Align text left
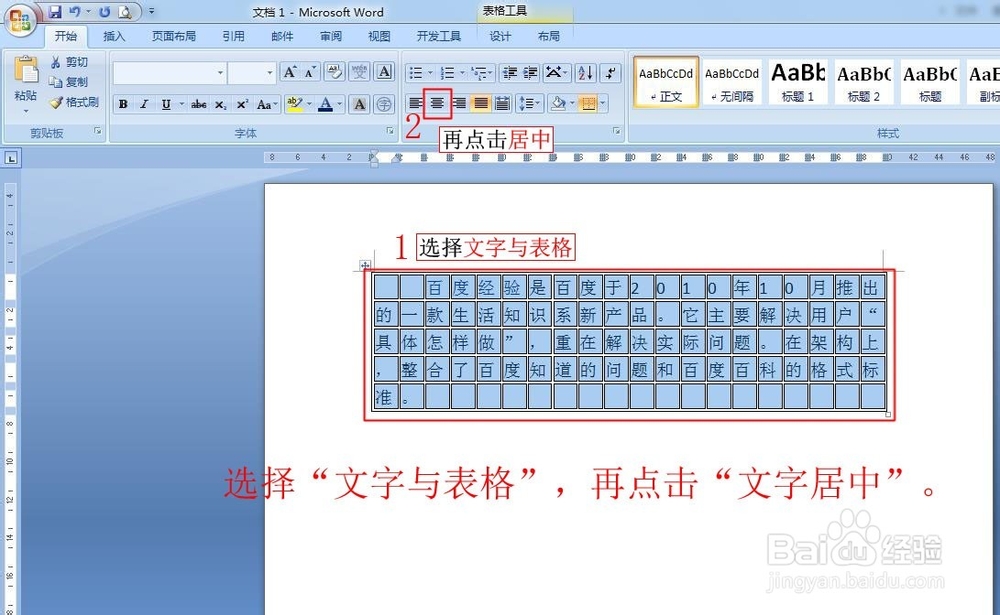Image resolution: width=1000 pixels, height=615 pixels. click(415, 103)
